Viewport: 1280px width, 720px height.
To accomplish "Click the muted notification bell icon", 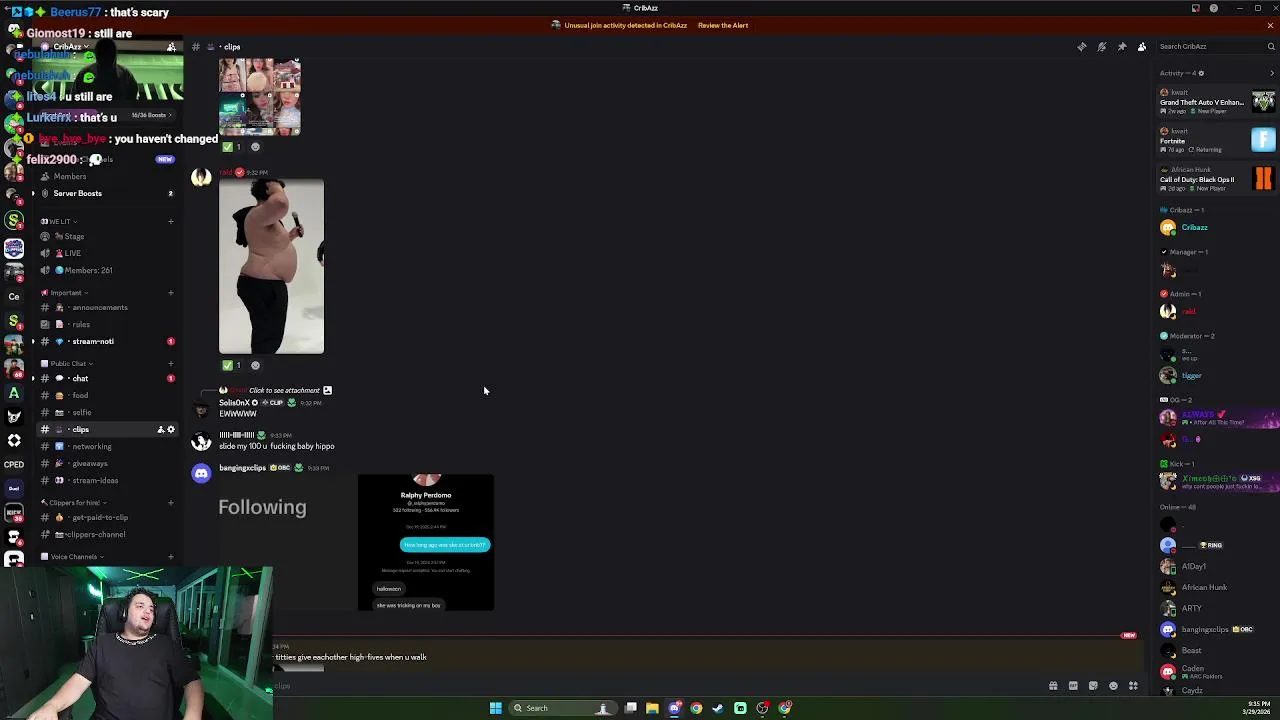I will click(x=1102, y=47).
